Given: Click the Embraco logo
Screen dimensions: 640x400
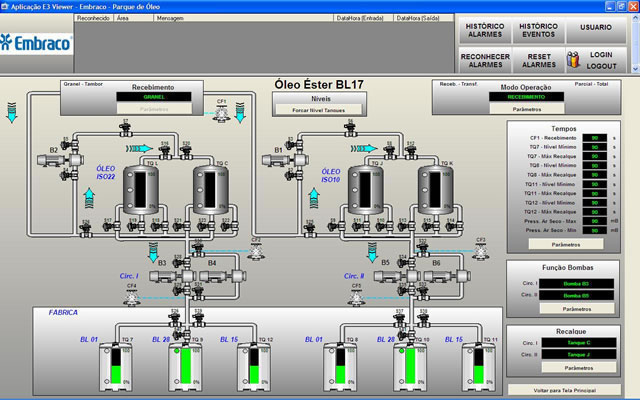Looking at the screenshot, I should click(x=36, y=43).
